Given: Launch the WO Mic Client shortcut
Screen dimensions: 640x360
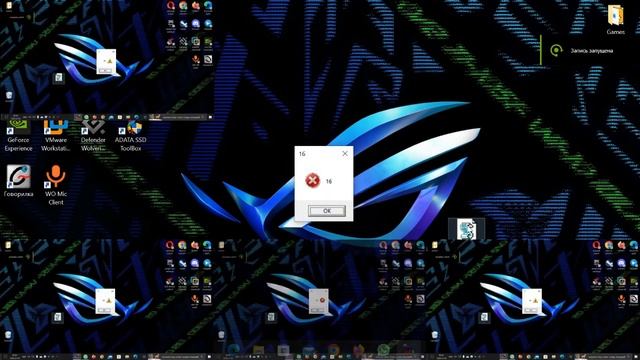Looking at the screenshot, I should 56,185.
